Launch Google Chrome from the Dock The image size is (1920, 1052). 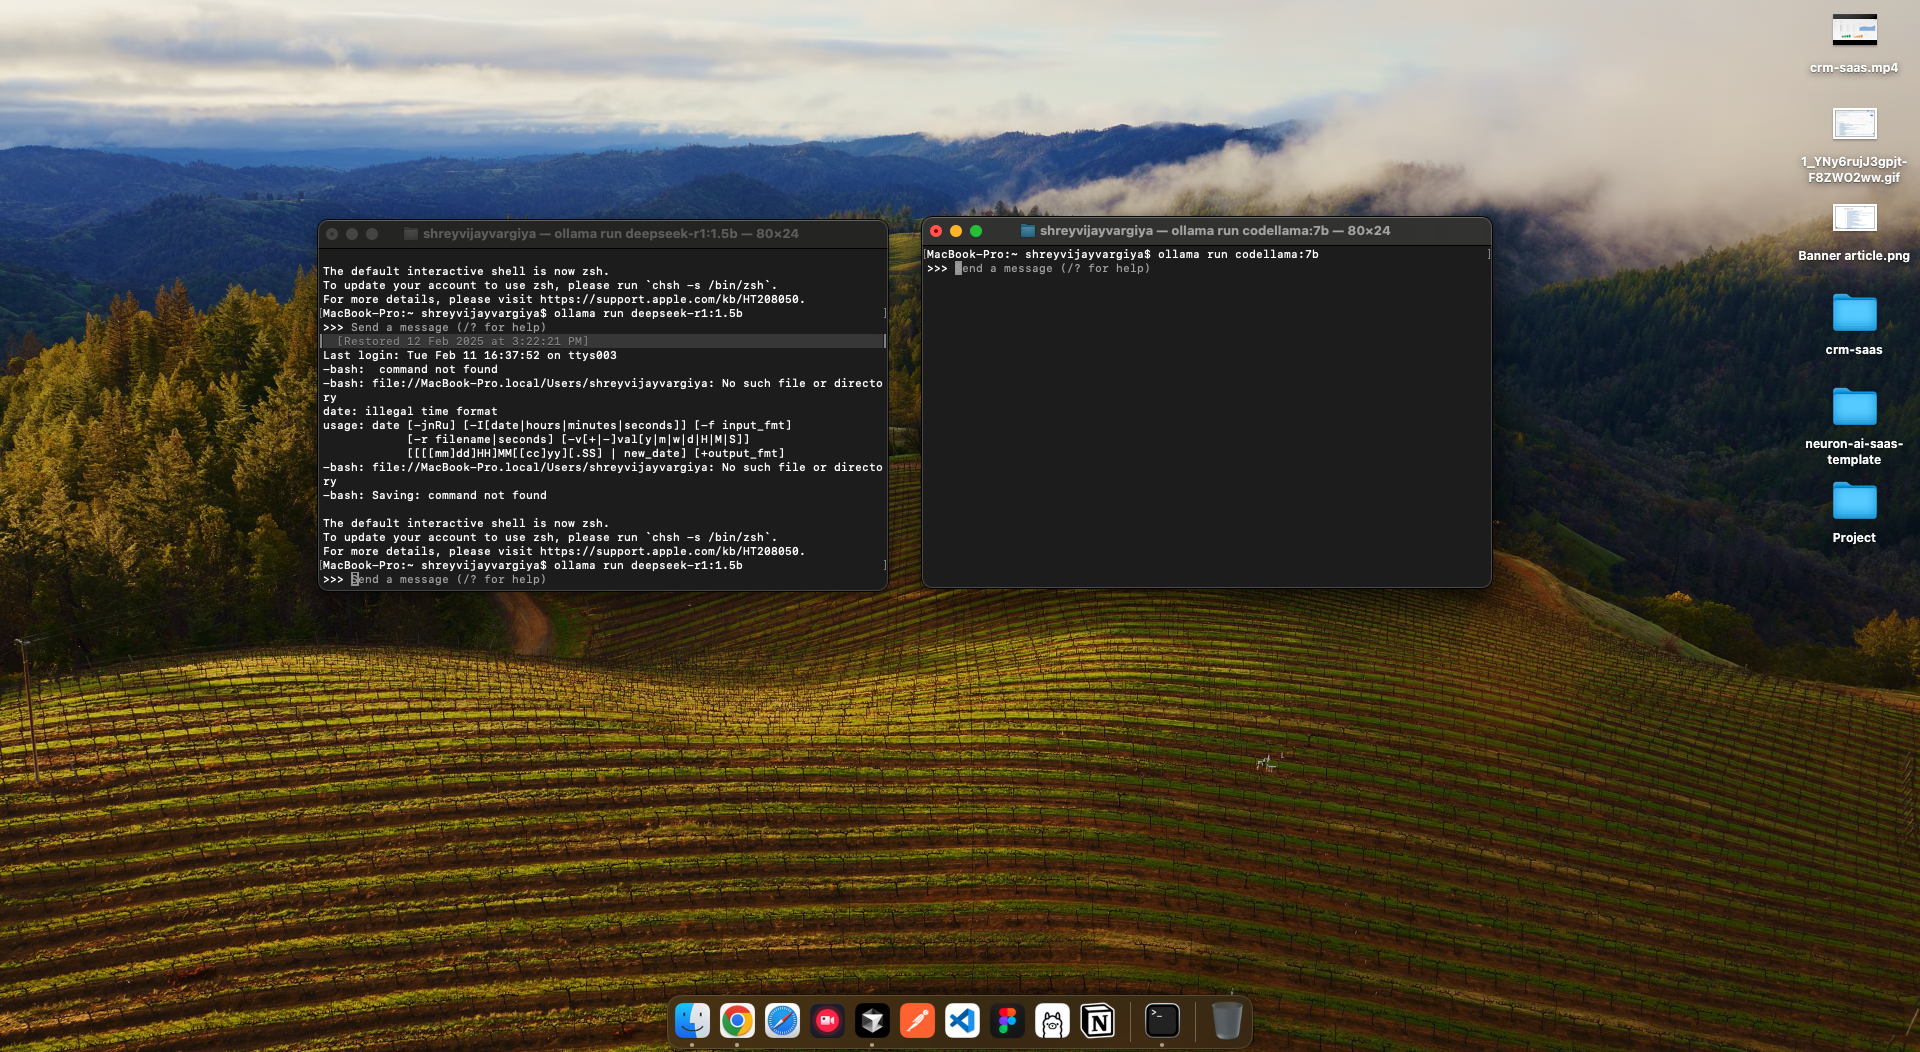pos(737,1021)
